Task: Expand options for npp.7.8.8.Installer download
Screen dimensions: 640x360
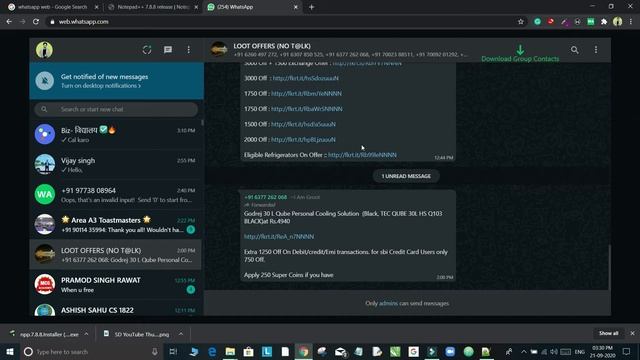Action: (x=86, y=334)
